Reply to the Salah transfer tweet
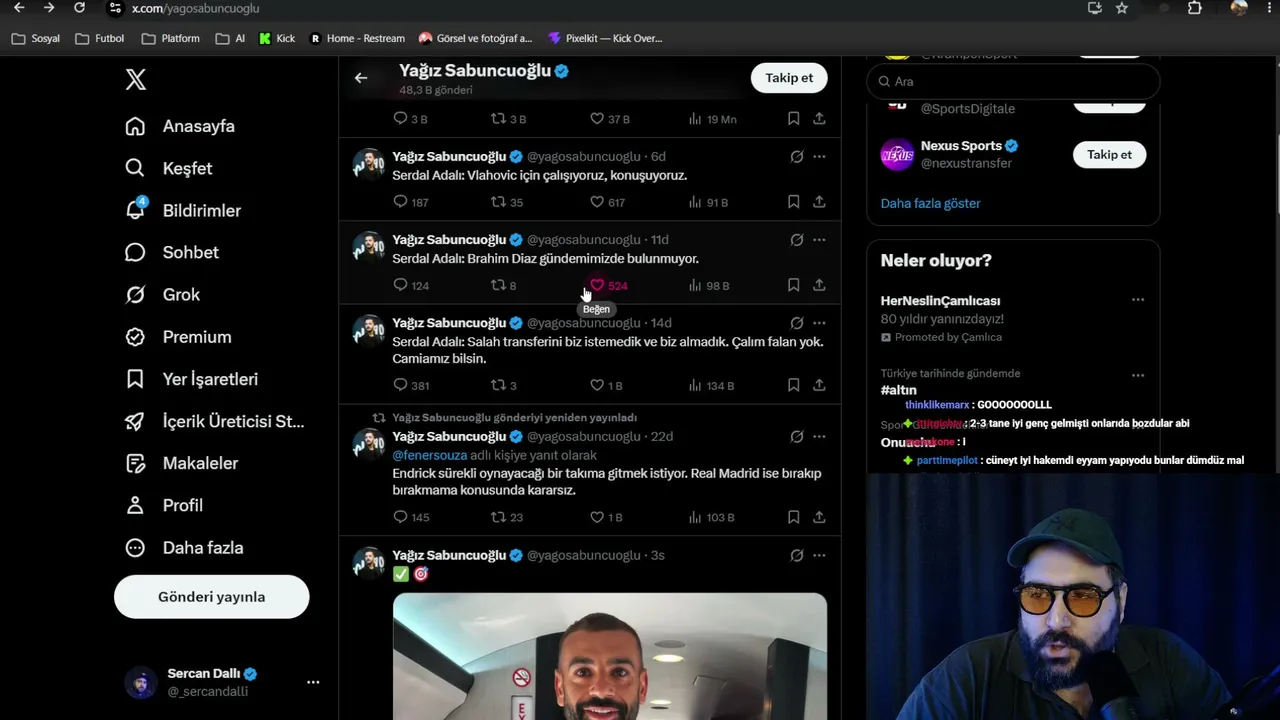The image size is (1280, 720). click(x=411, y=385)
